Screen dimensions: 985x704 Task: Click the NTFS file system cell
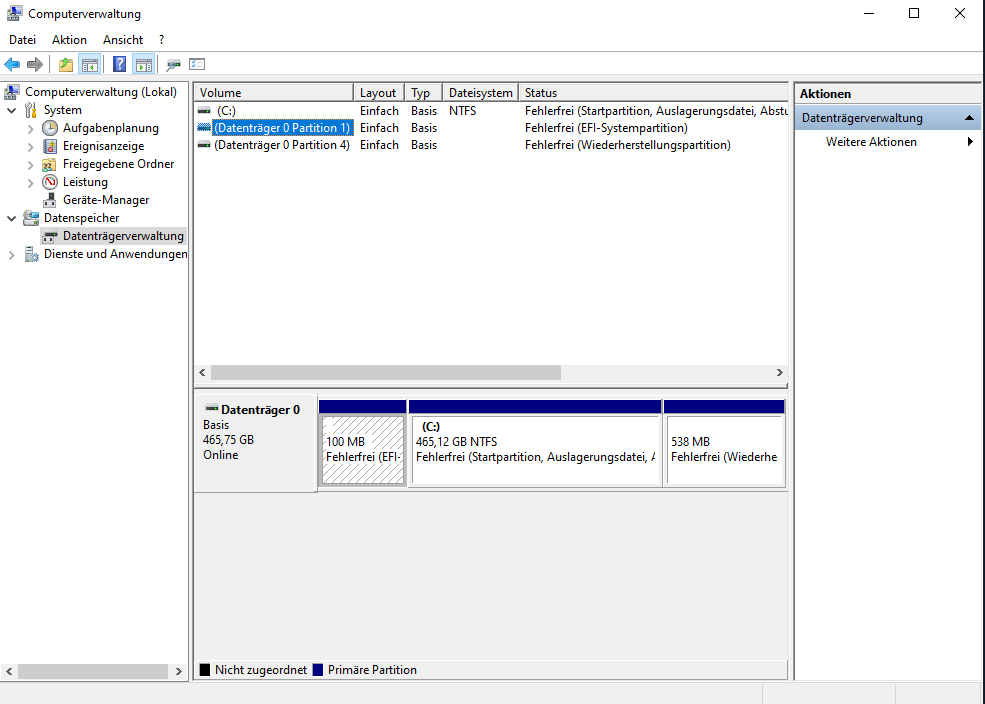pos(462,111)
